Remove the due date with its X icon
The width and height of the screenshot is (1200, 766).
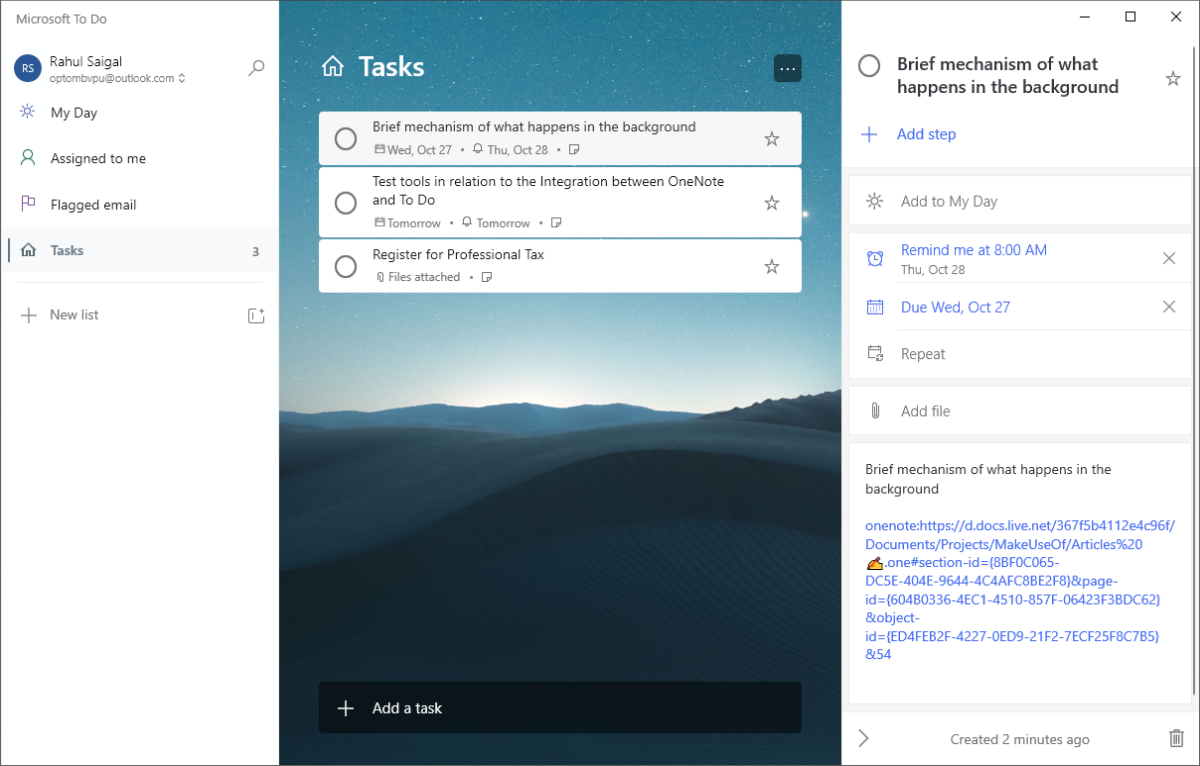click(1169, 307)
